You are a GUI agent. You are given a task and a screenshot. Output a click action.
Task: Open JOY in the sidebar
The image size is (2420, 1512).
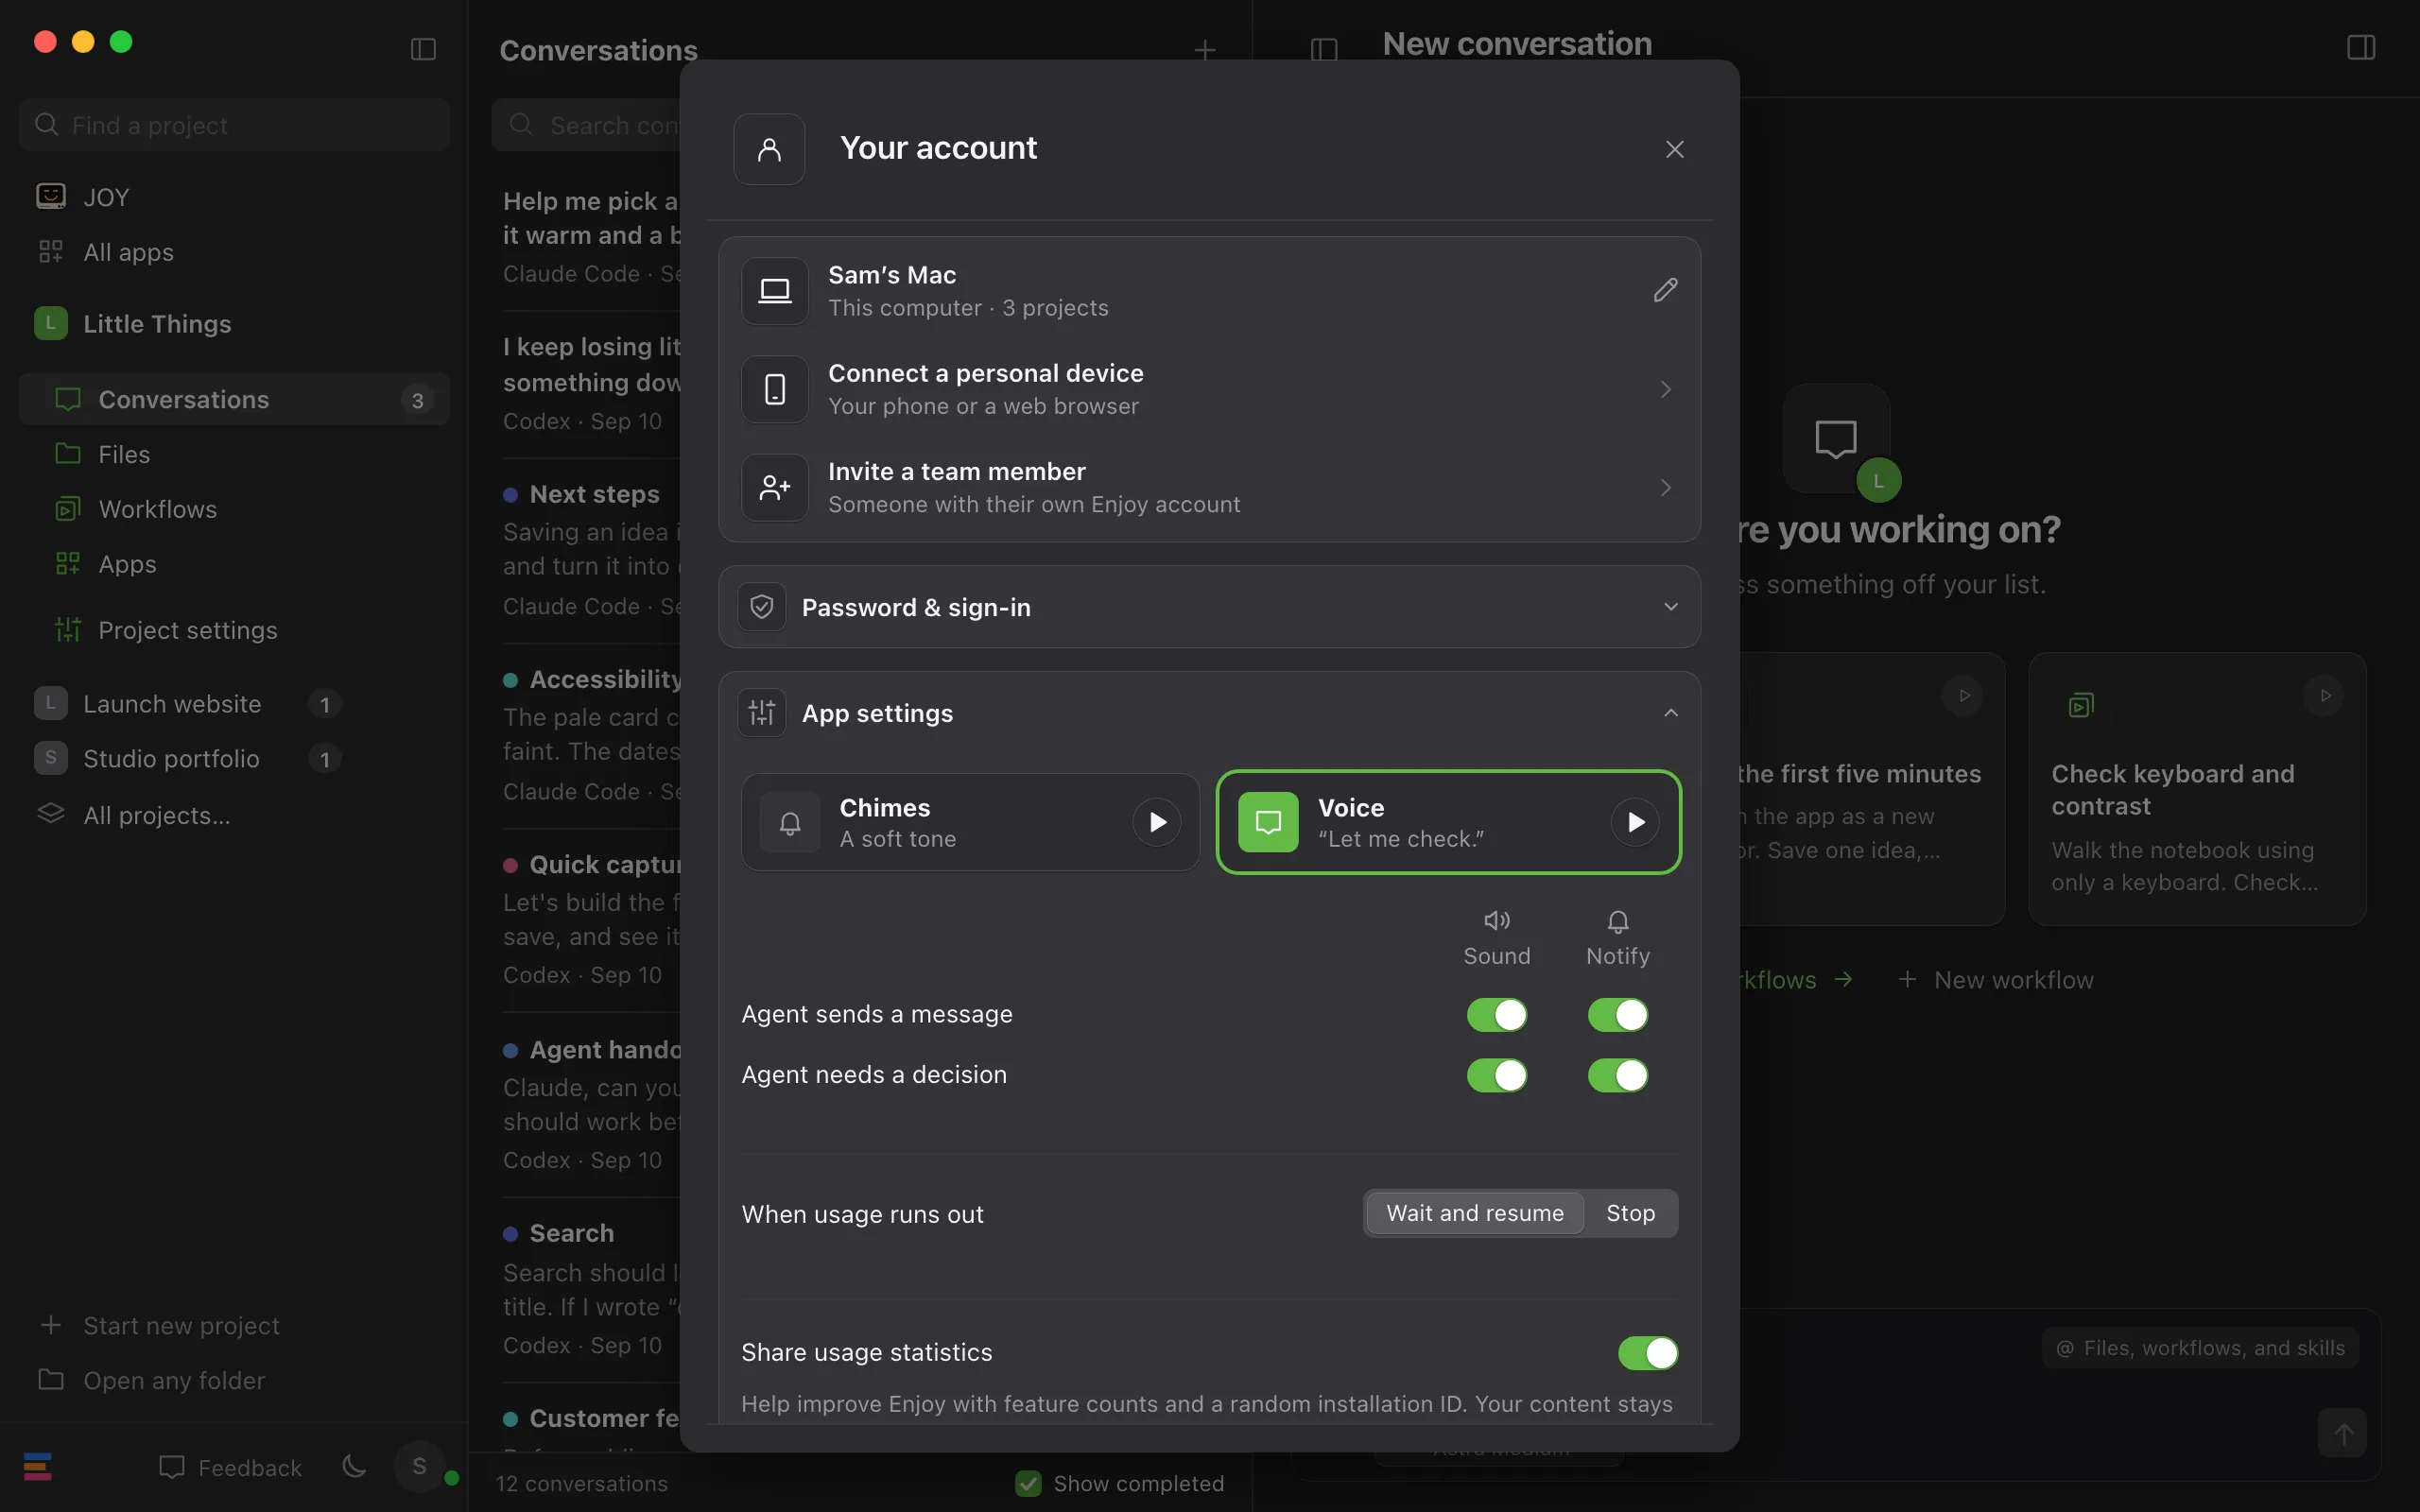(234, 197)
